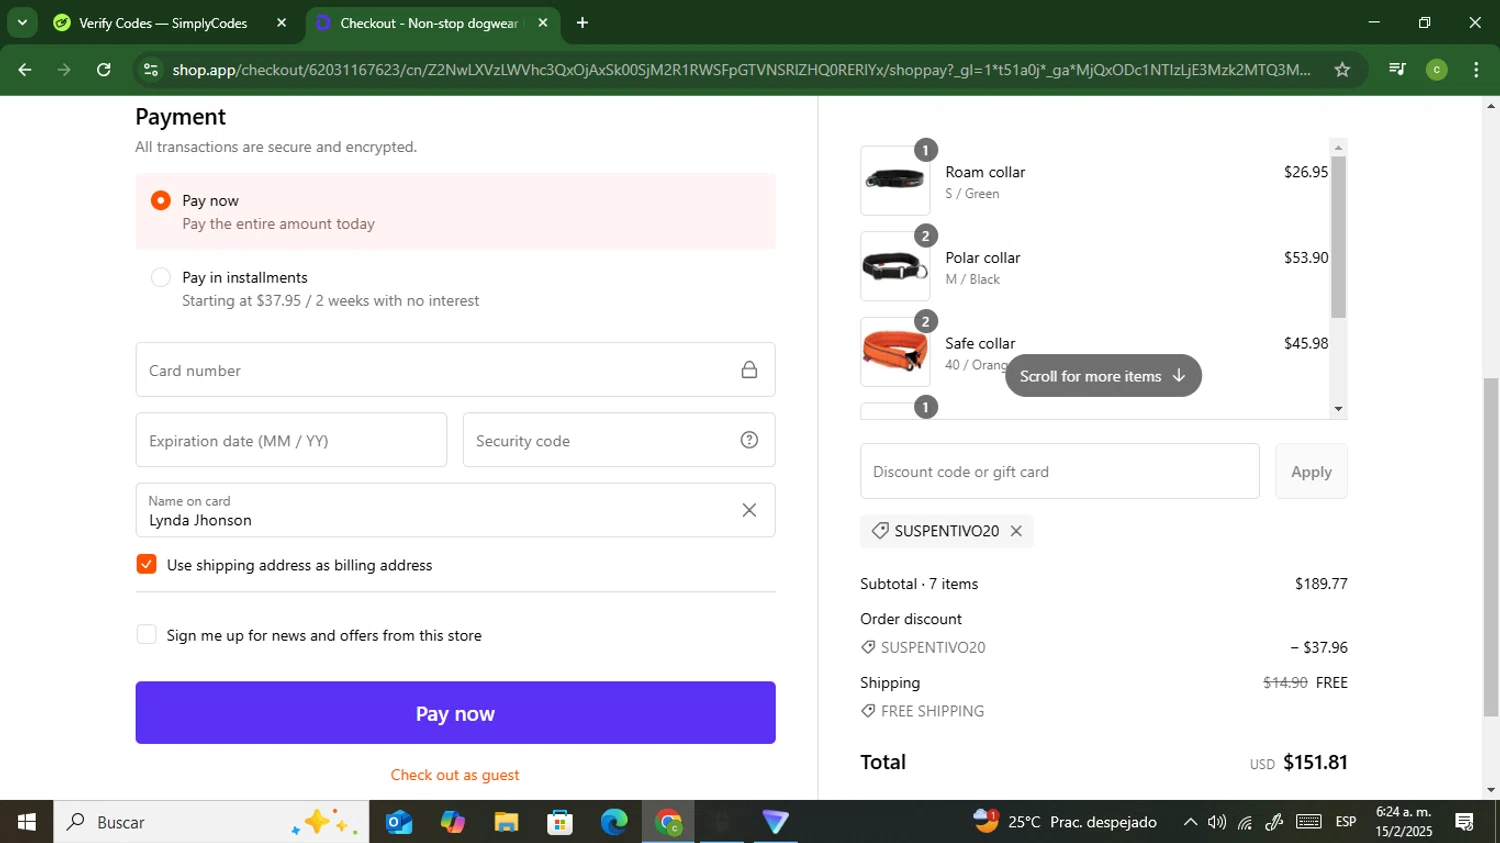Open network connection icon in tray
The width and height of the screenshot is (1500, 843).
1245,822
